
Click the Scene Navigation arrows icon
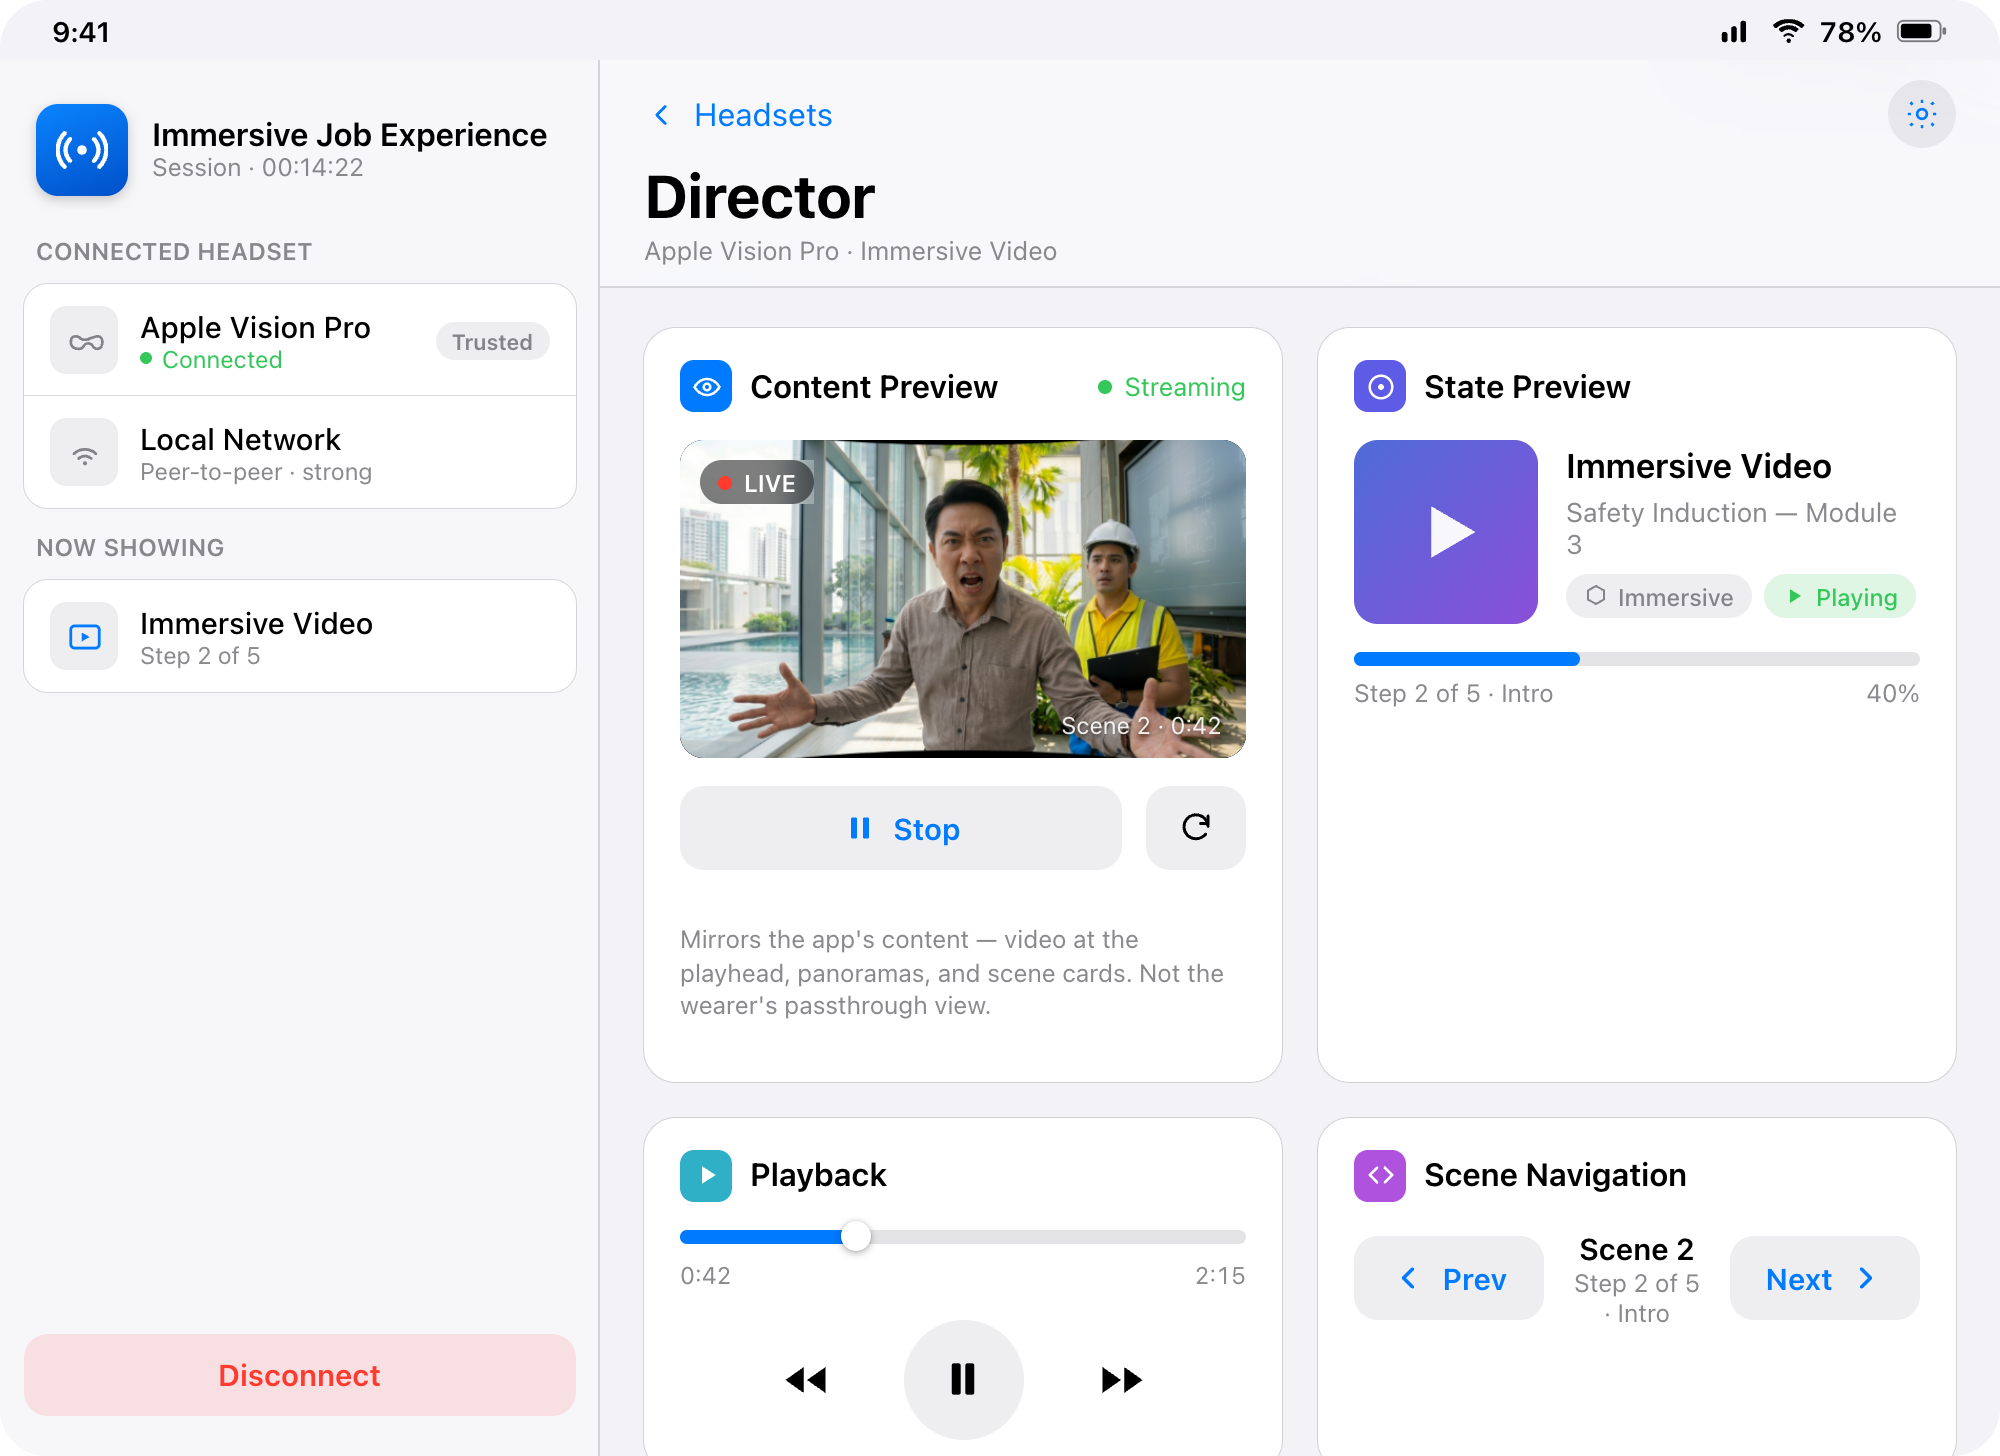click(1380, 1175)
